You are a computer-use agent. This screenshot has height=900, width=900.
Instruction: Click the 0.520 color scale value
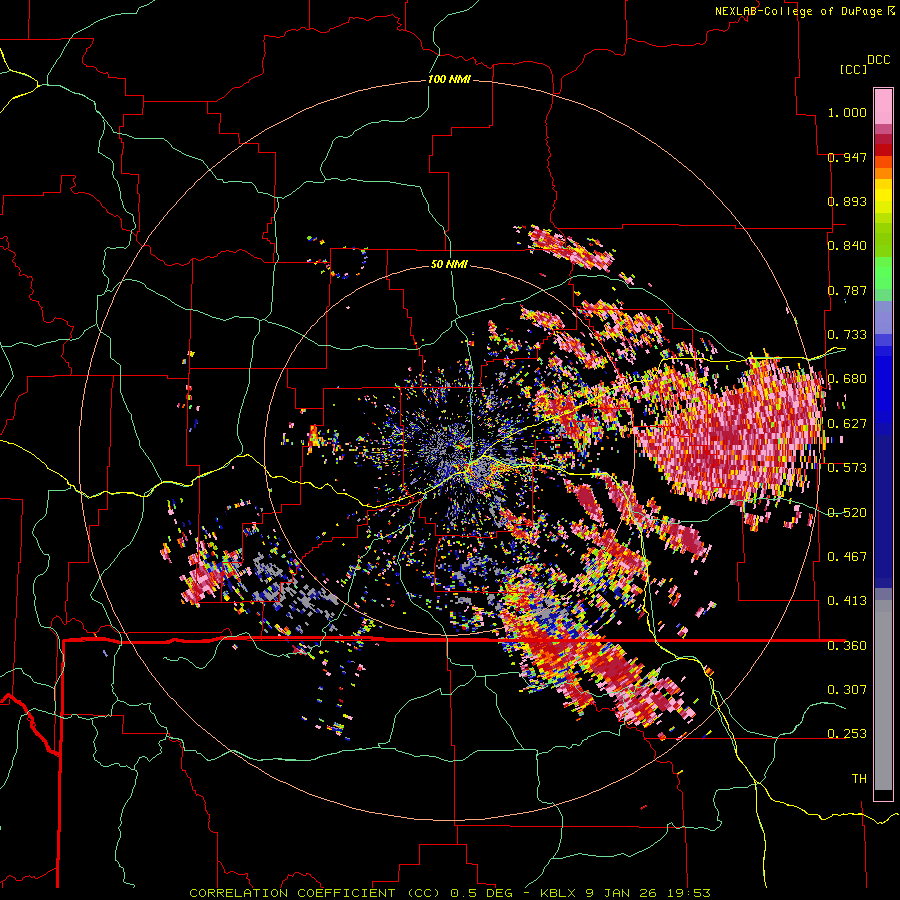tap(847, 513)
